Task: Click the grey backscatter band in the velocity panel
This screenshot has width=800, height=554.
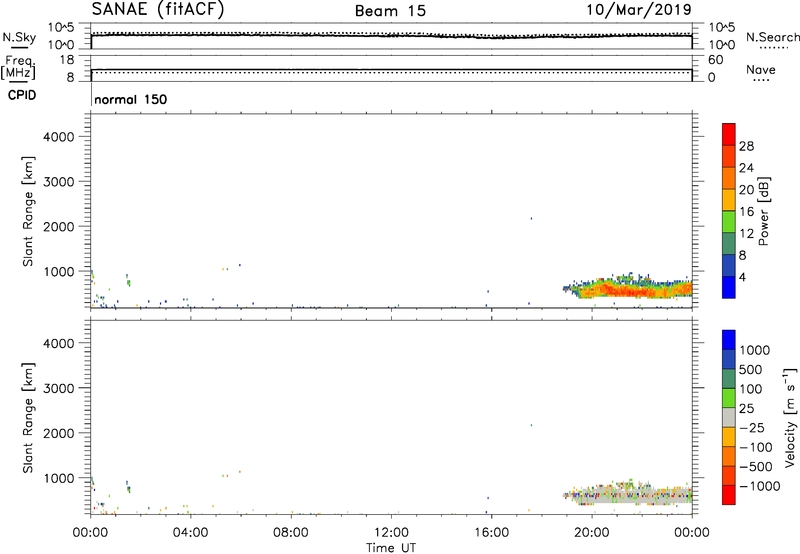Action: point(630,495)
